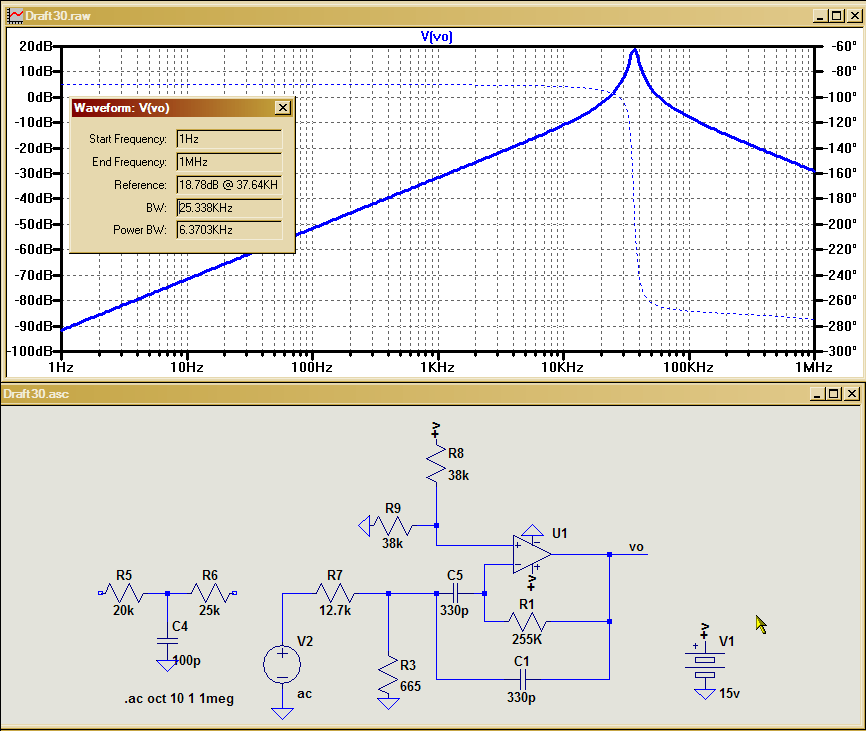The image size is (866, 731).
Task: Select resistor R6 symbol in schematic
Action: [x=210, y=594]
